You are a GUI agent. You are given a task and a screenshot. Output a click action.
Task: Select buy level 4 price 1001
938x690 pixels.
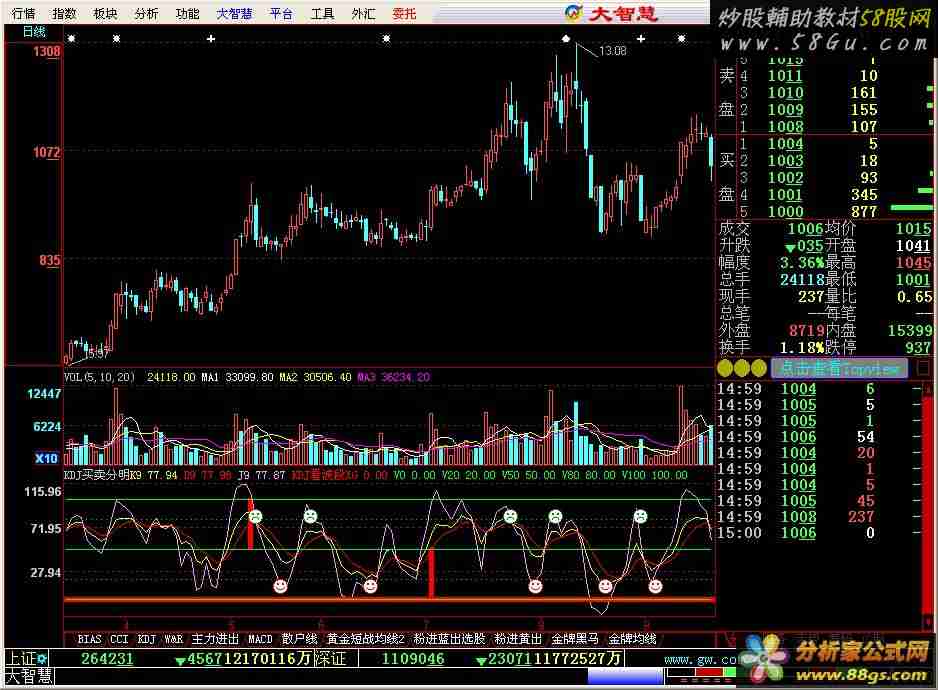click(x=785, y=194)
